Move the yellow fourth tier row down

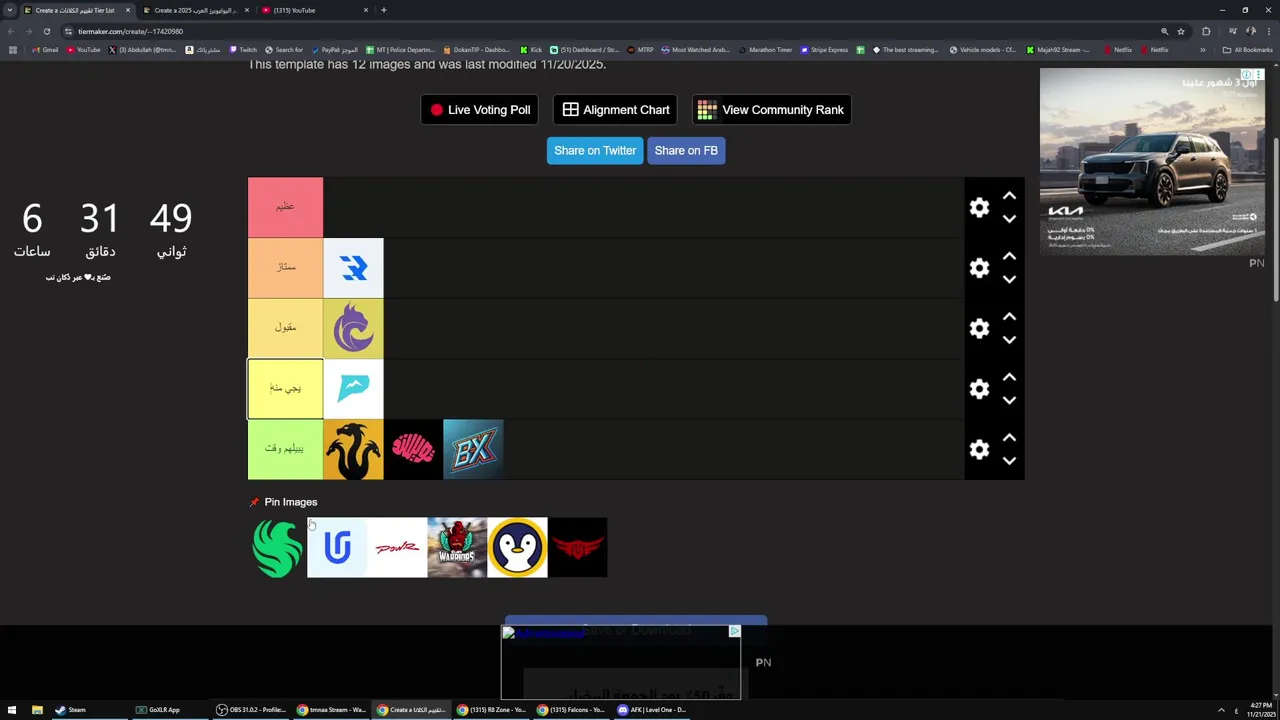click(1009, 400)
